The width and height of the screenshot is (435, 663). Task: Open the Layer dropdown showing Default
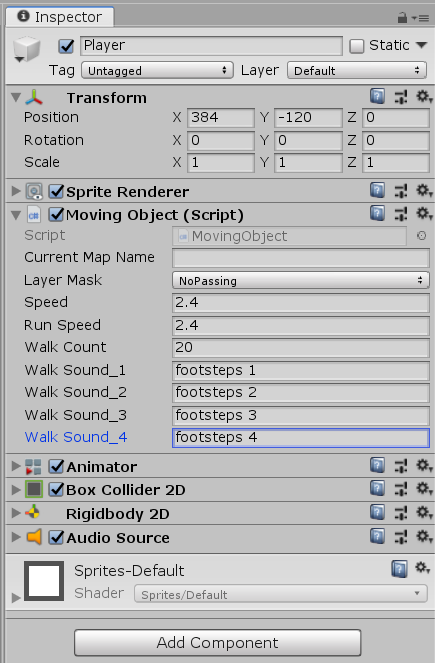357,71
